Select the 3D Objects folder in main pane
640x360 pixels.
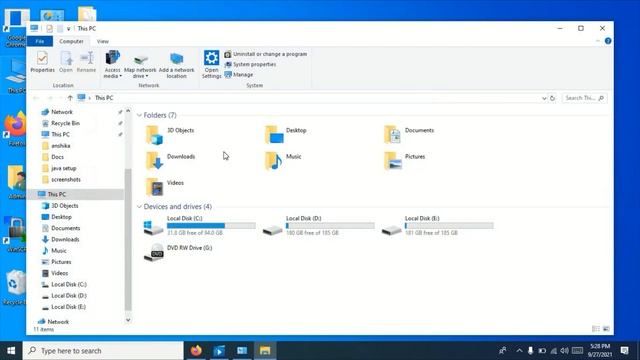(171, 135)
